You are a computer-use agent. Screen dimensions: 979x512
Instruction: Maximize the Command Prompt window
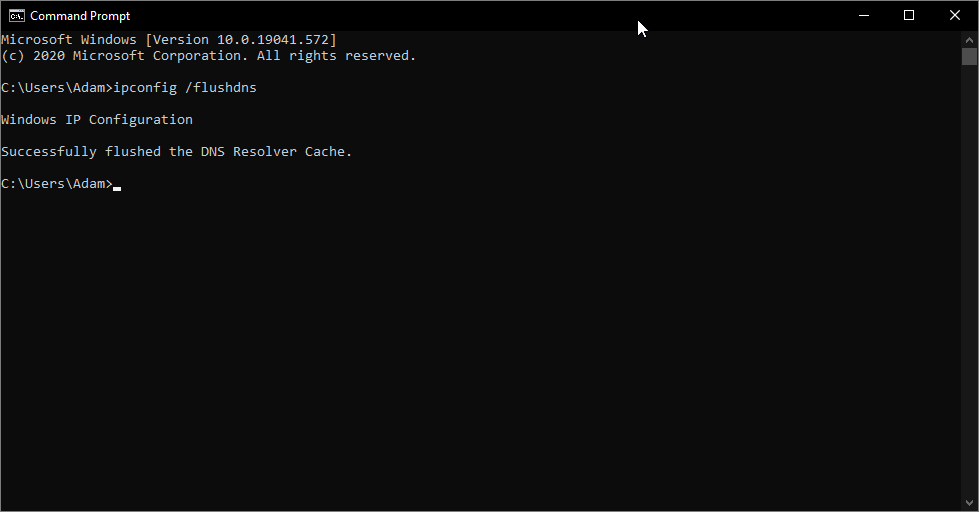(x=909, y=16)
